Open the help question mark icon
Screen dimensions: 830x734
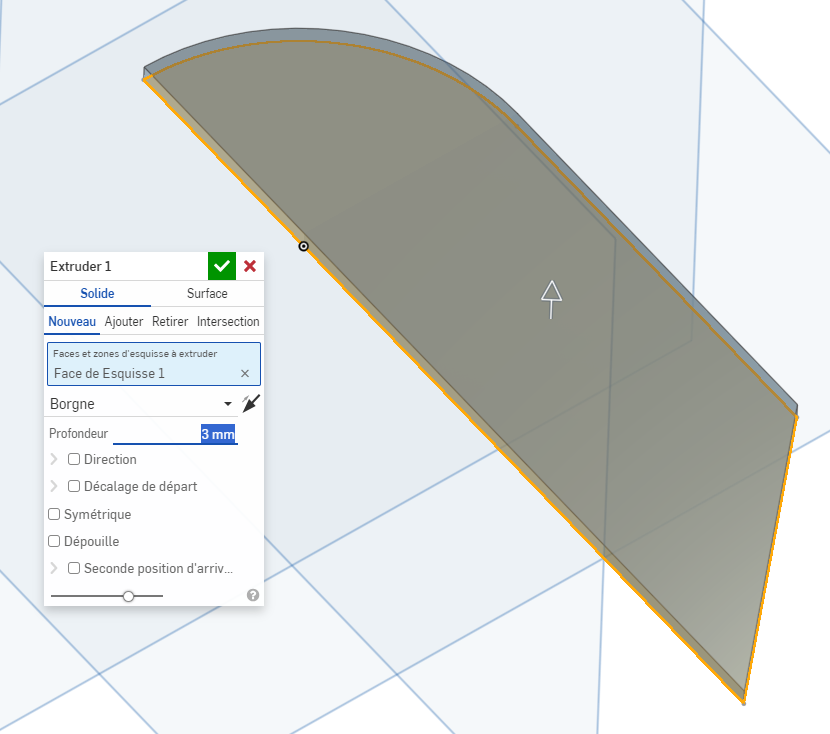pyautogui.click(x=253, y=595)
